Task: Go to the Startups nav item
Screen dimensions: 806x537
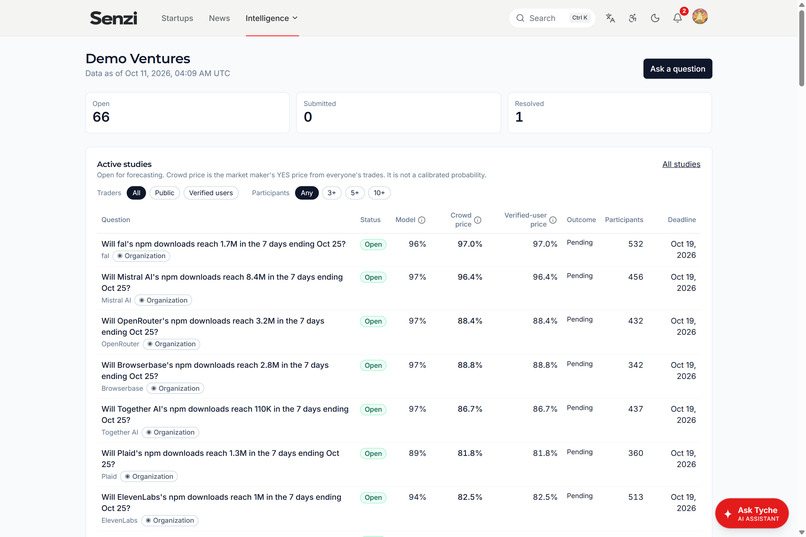Action: pyautogui.click(x=177, y=18)
